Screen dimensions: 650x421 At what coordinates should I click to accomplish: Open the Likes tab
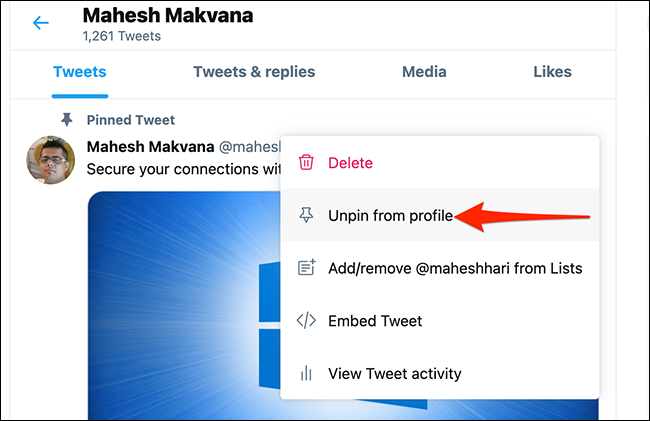(553, 72)
